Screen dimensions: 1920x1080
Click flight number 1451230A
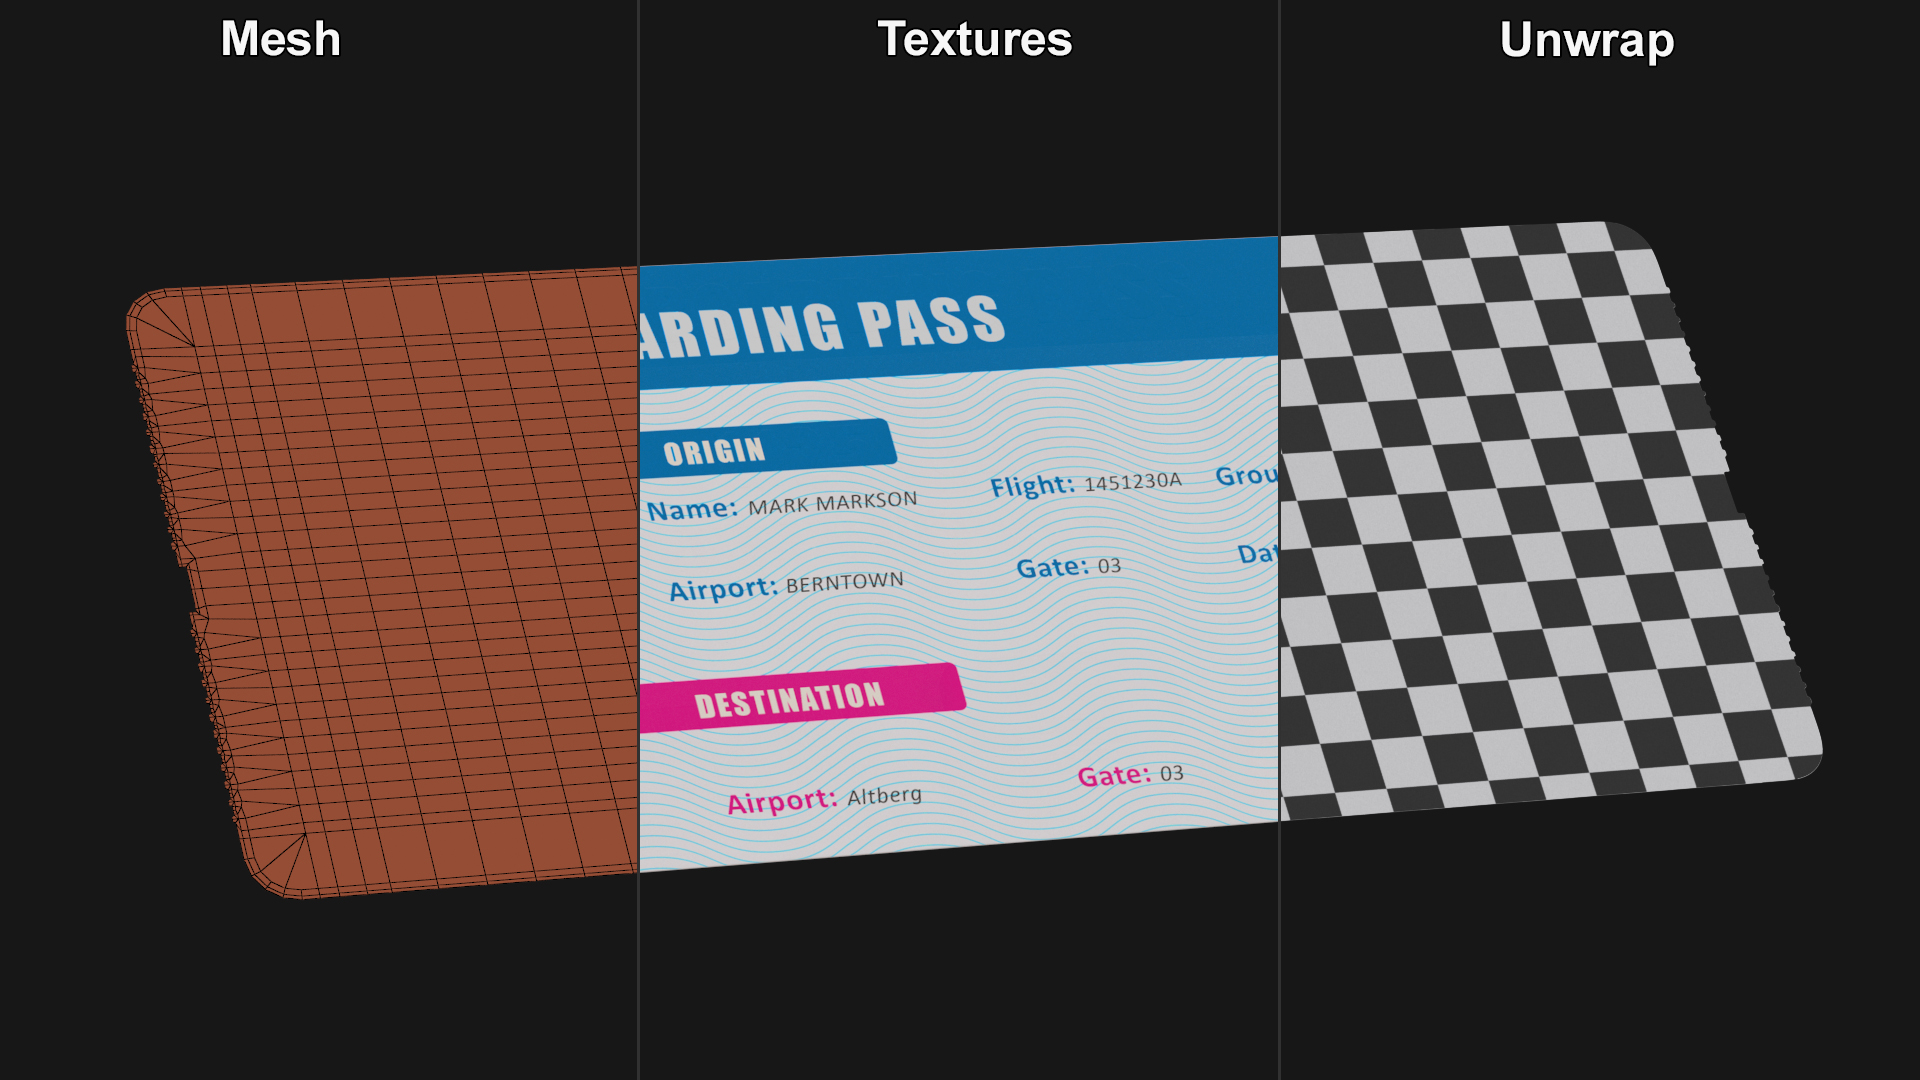[x=1132, y=481]
